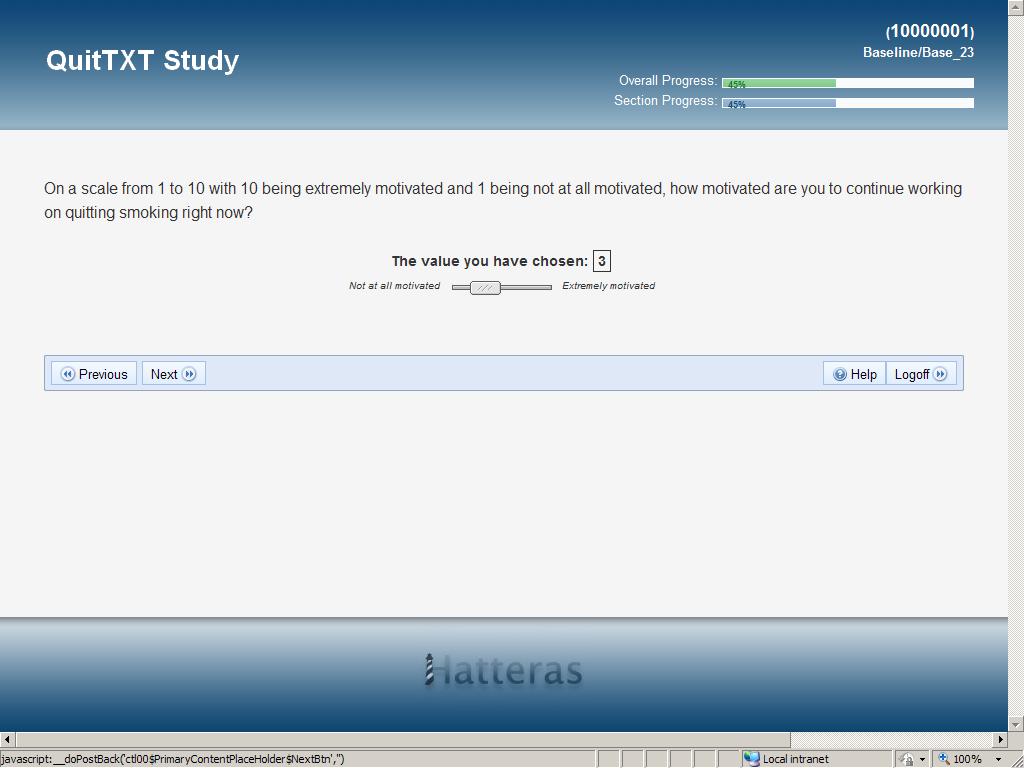The image size is (1024, 768).
Task: Click the Next button
Action: tap(174, 374)
